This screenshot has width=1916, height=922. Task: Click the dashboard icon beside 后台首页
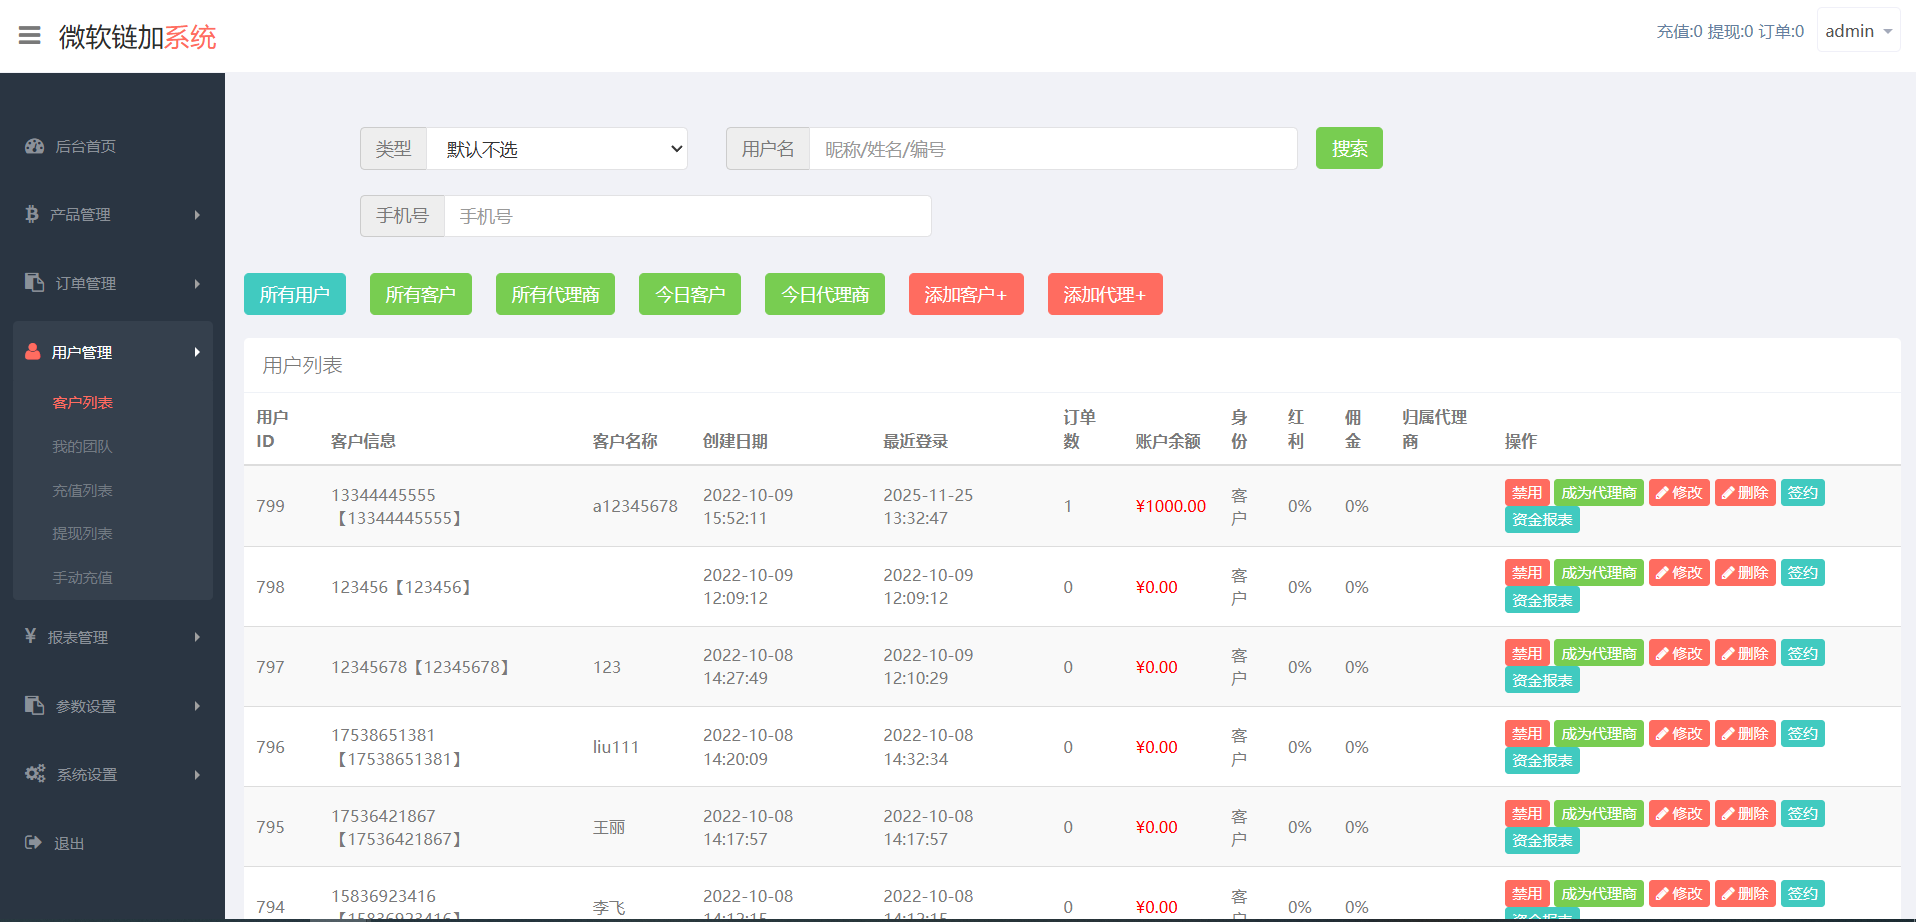(35, 146)
